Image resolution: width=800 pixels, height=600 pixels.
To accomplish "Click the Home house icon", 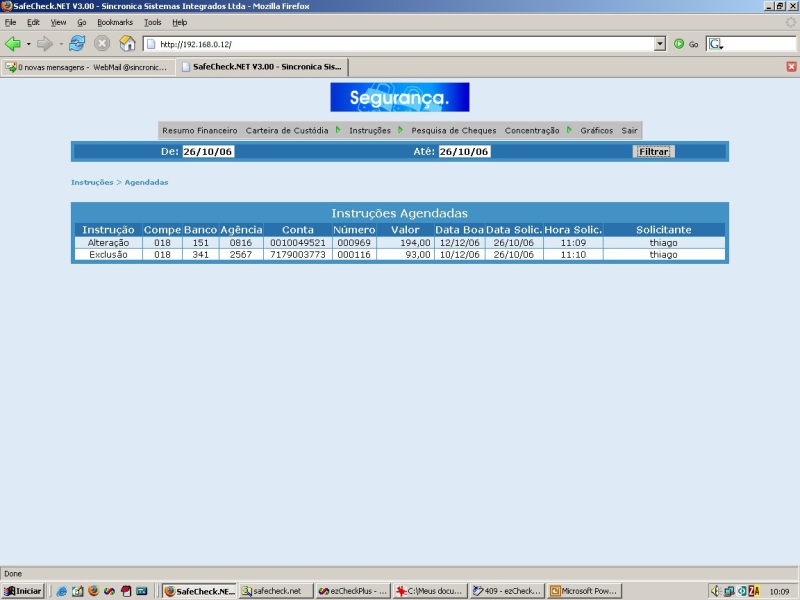I will click(127, 44).
